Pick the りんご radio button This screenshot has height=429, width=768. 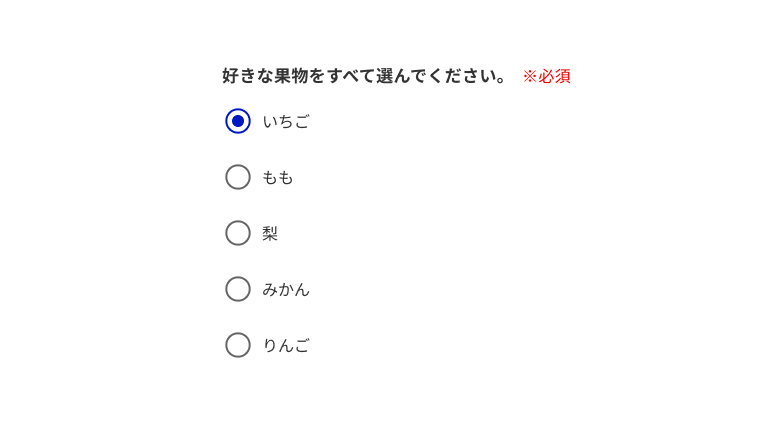(238, 345)
